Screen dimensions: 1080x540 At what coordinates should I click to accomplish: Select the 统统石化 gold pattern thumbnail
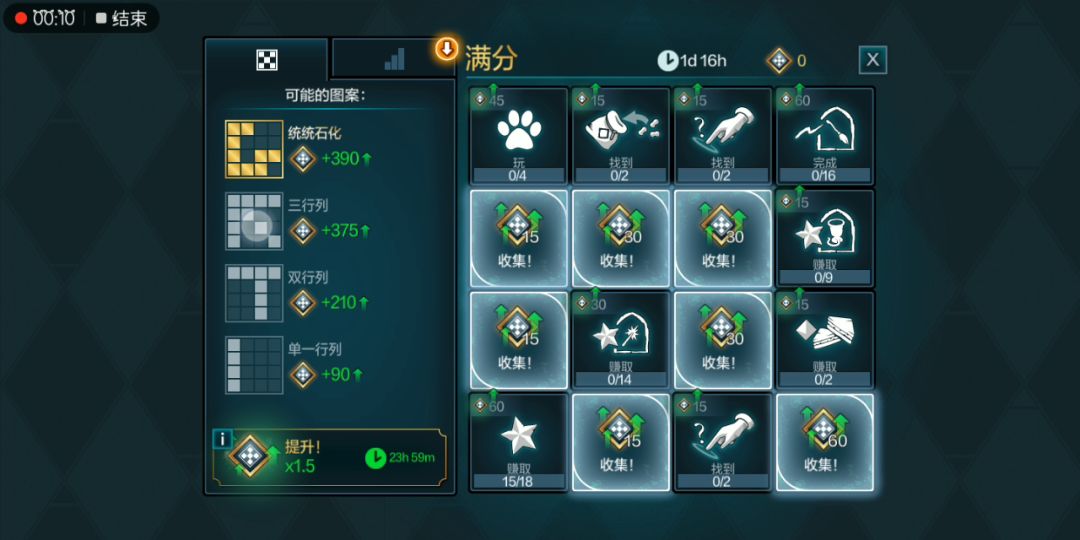(254, 149)
